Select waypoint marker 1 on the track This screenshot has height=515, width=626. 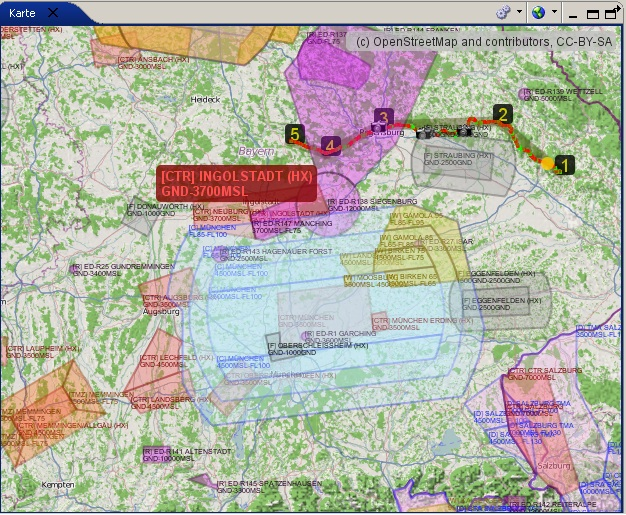565,165
